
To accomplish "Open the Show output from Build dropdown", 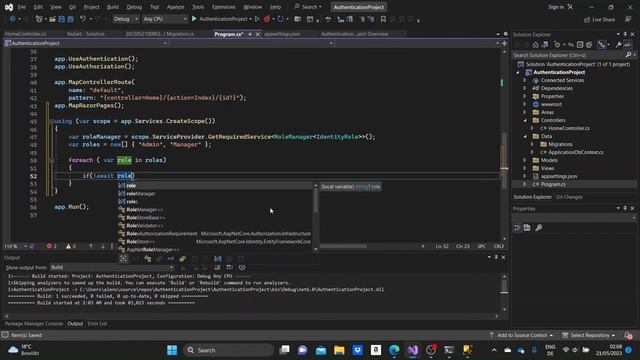I will pyautogui.click(x=112, y=267).
